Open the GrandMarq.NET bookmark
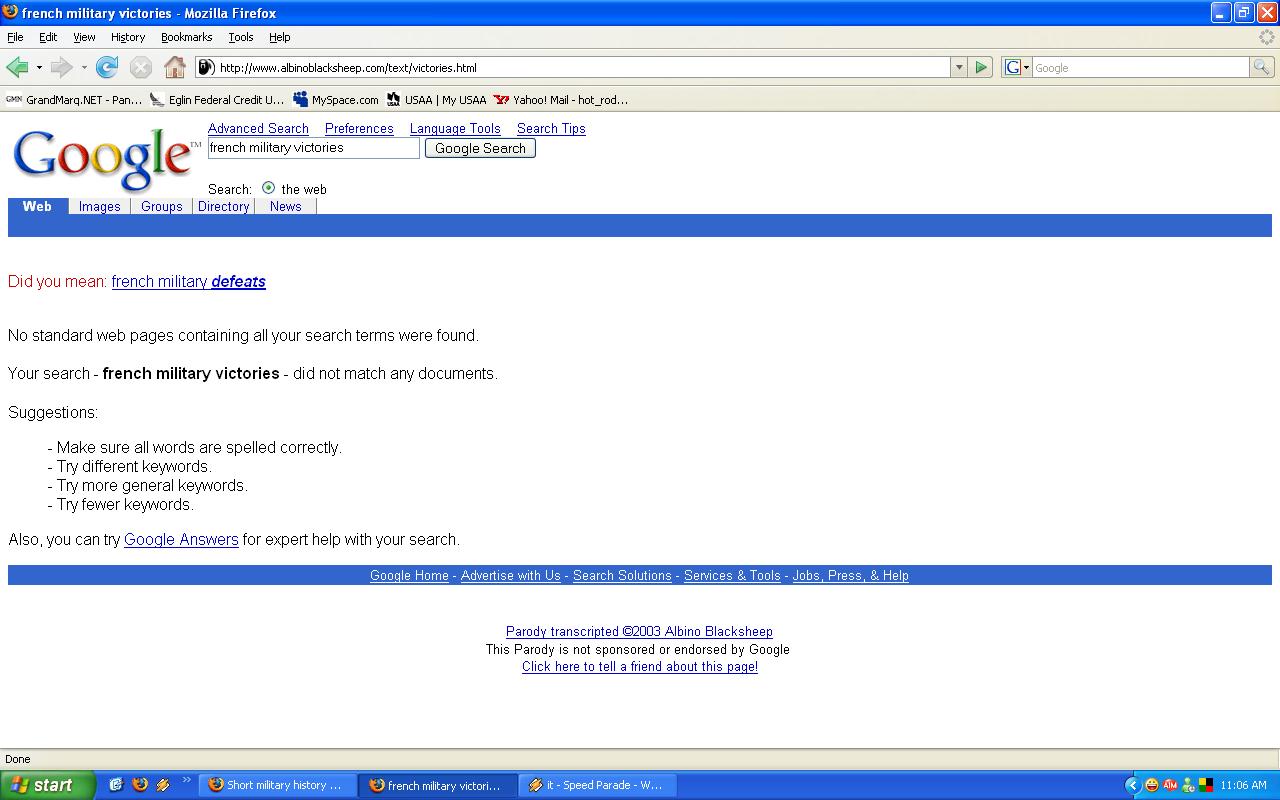This screenshot has width=1280, height=800. point(74,100)
